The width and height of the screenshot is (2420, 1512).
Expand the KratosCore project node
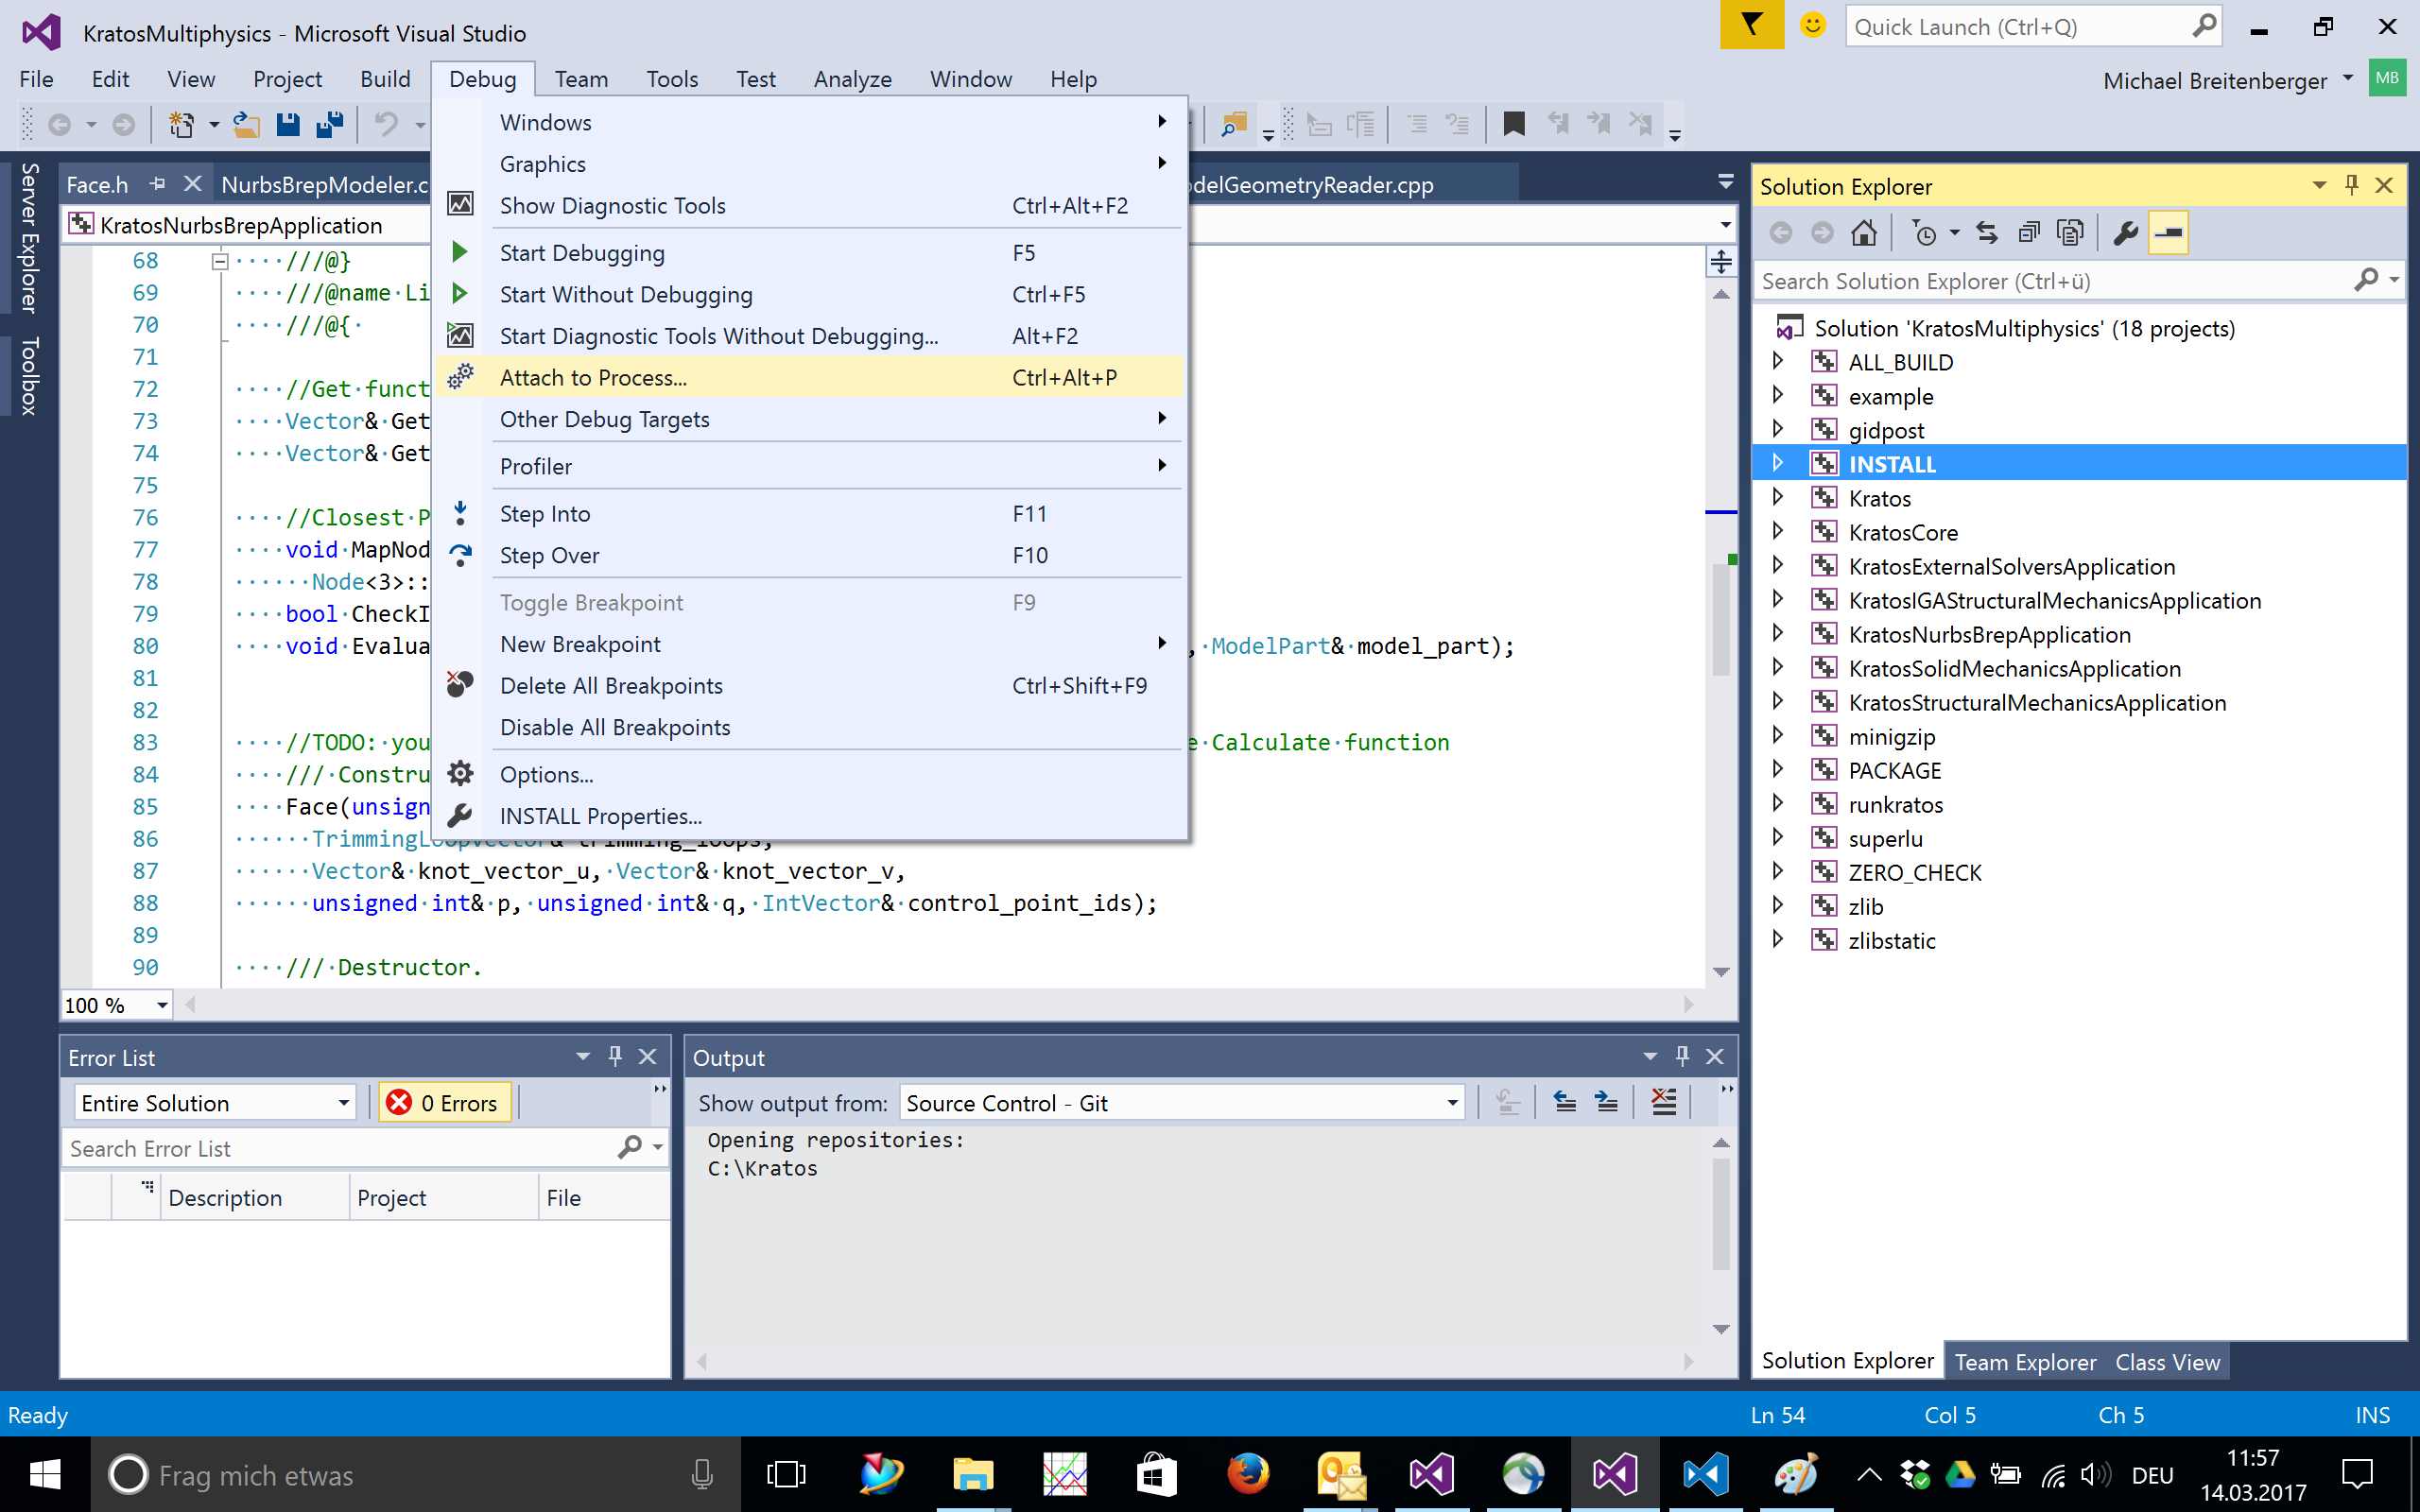coord(1778,531)
